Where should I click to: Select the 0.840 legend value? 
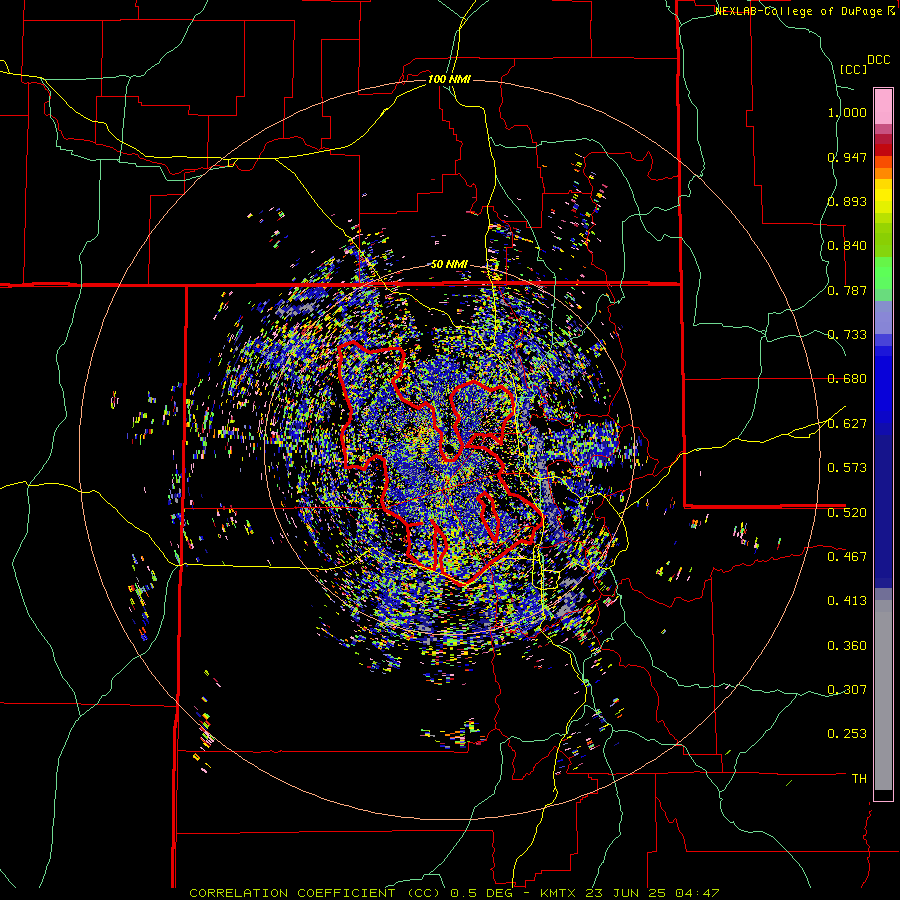click(847, 246)
